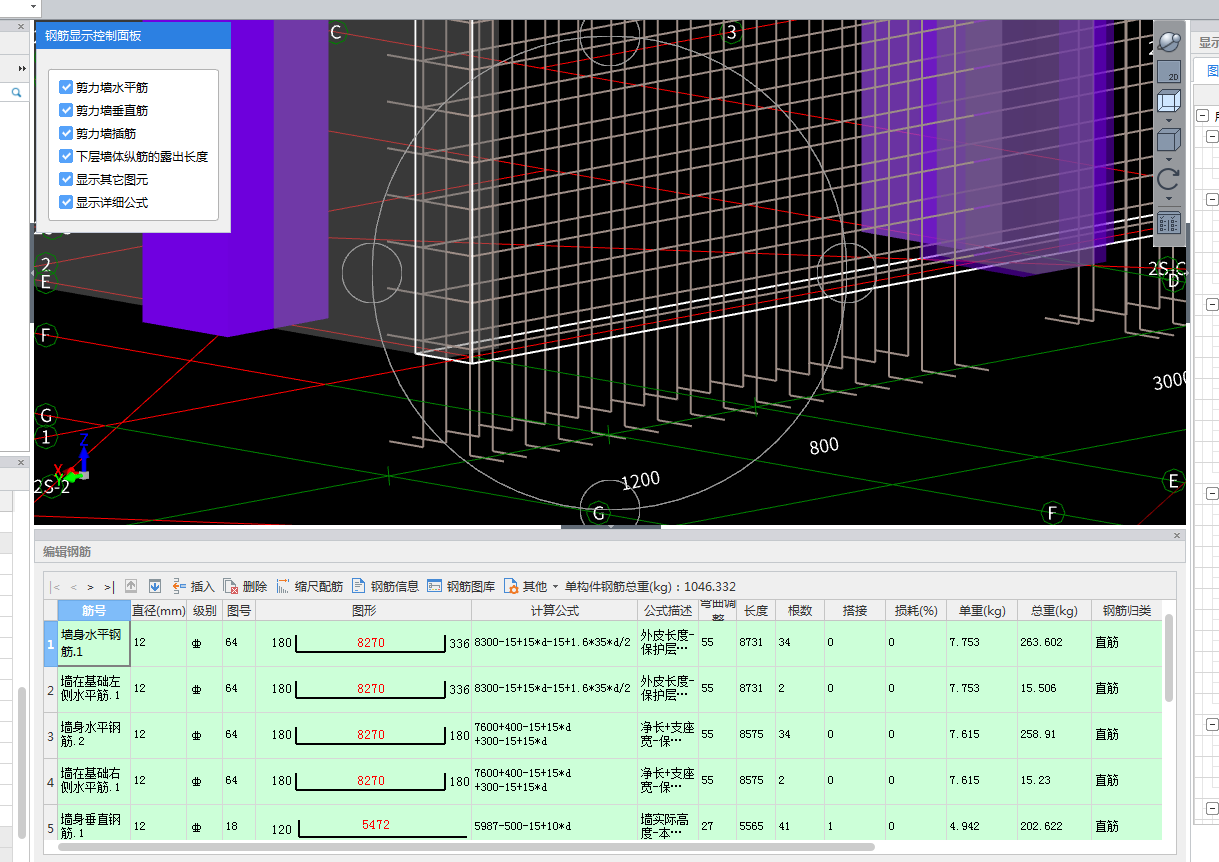Collapse second tree node in right panel
1219x862 pixels.
point(1212,136)
